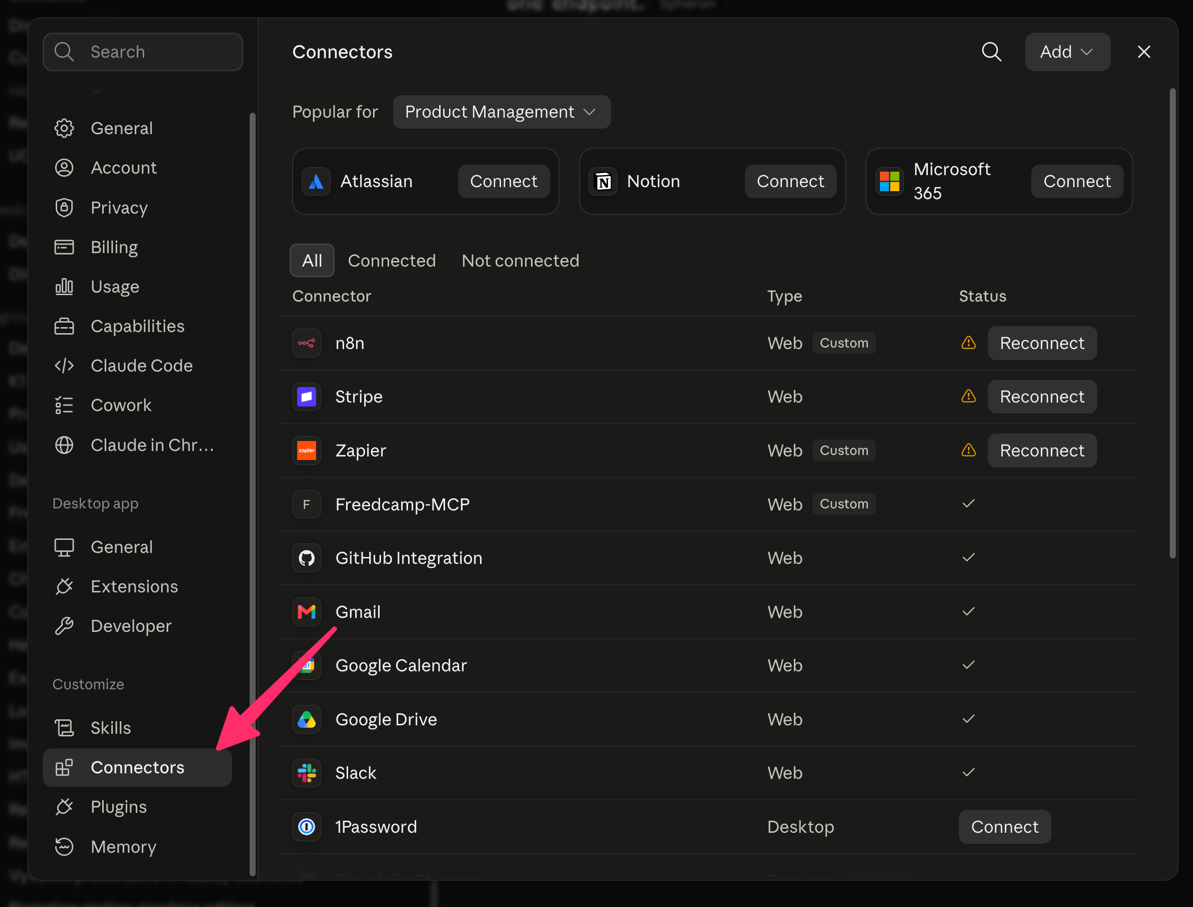Open the Billing settings page
This screenshot has height=907, width=1193.
[x=137, y=247]
